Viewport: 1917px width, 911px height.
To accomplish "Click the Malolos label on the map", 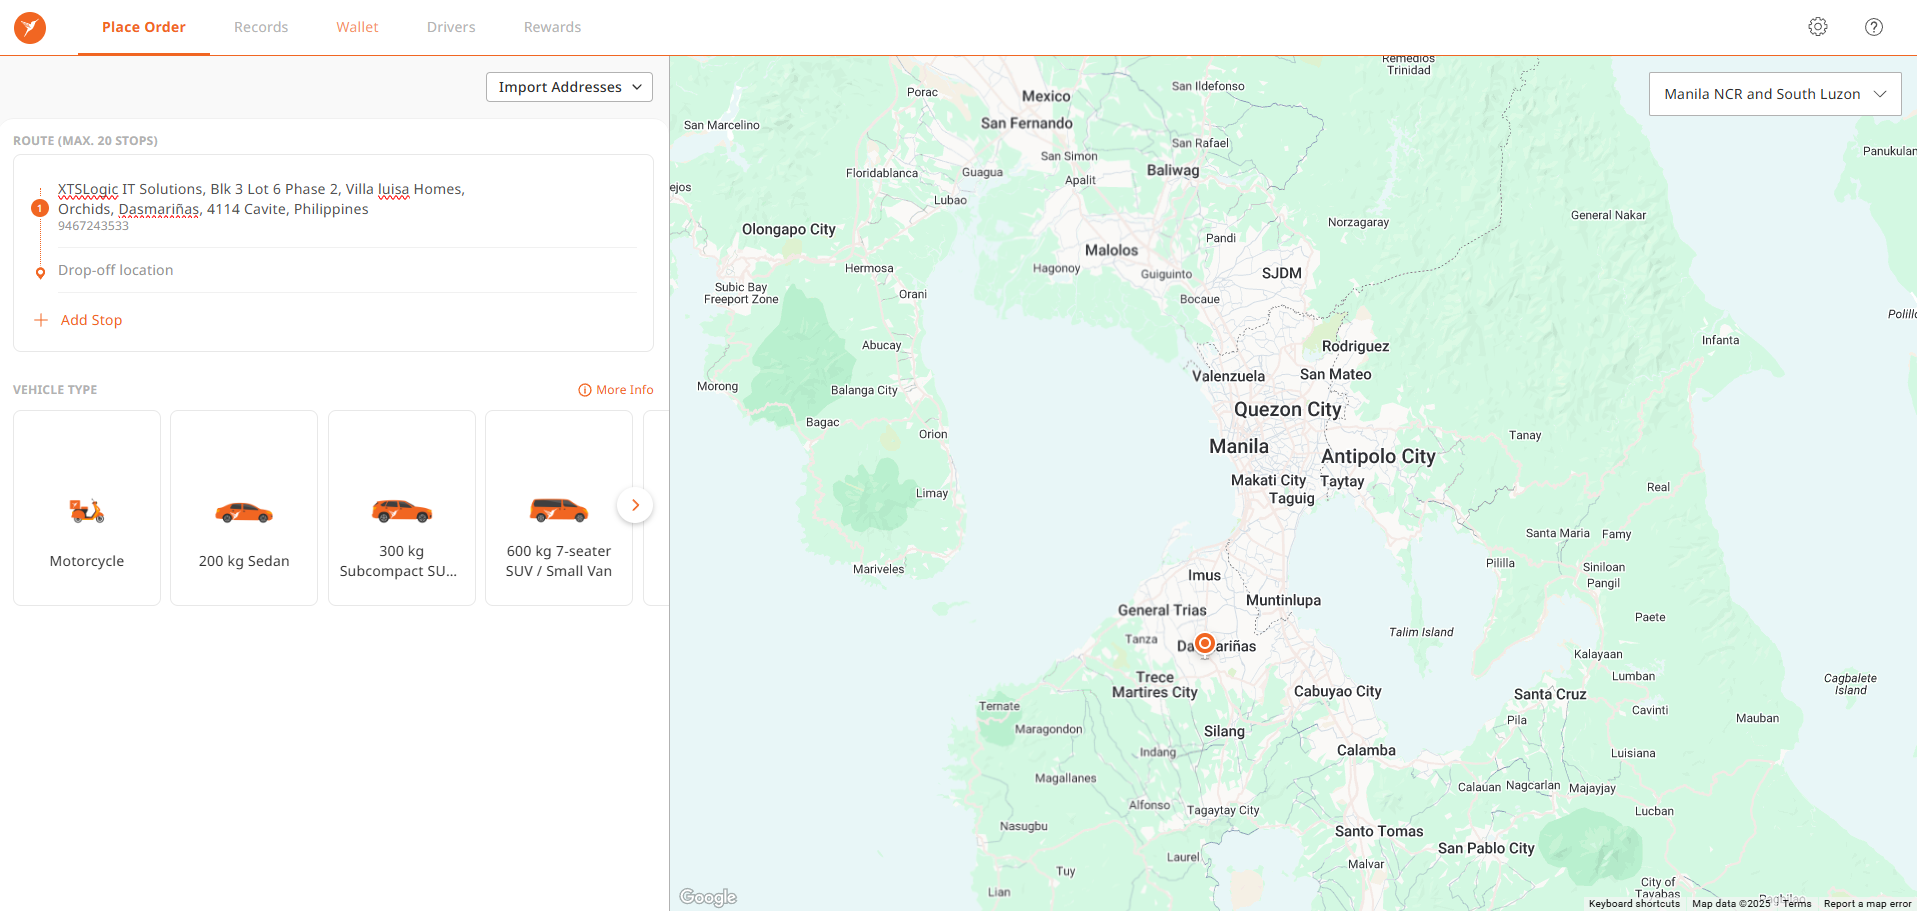I will pos(1112,250).
